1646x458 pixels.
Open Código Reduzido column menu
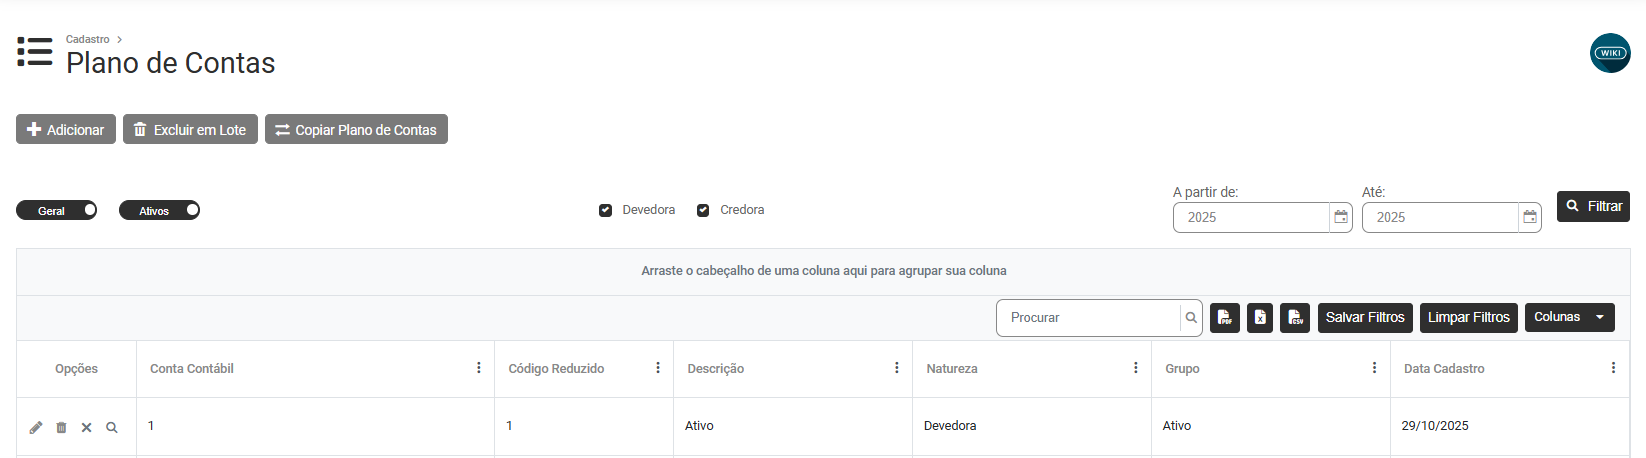point(658,368)
